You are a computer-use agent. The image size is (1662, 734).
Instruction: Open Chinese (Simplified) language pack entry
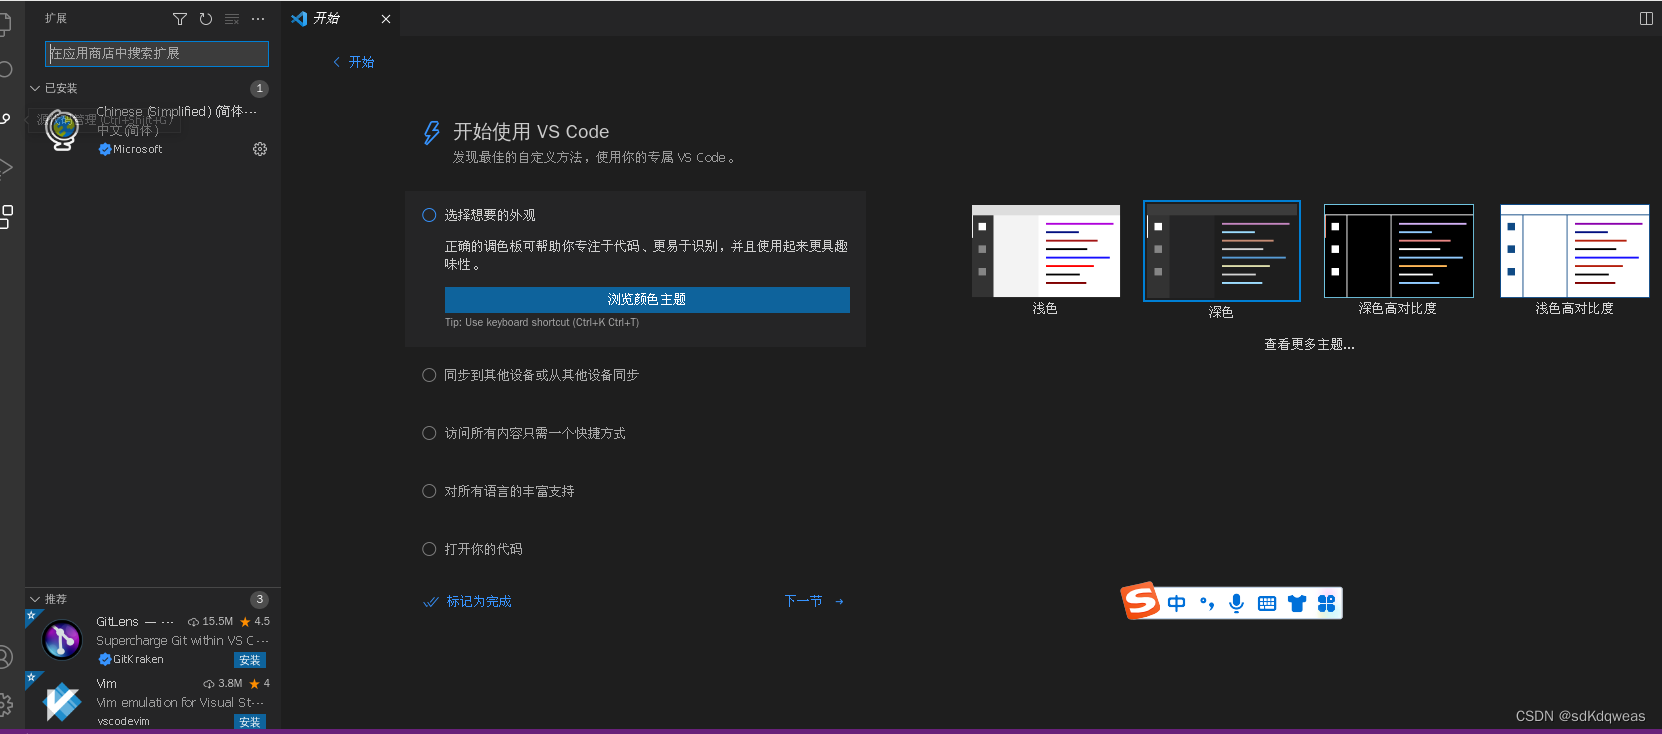click(x=153, y=130)
